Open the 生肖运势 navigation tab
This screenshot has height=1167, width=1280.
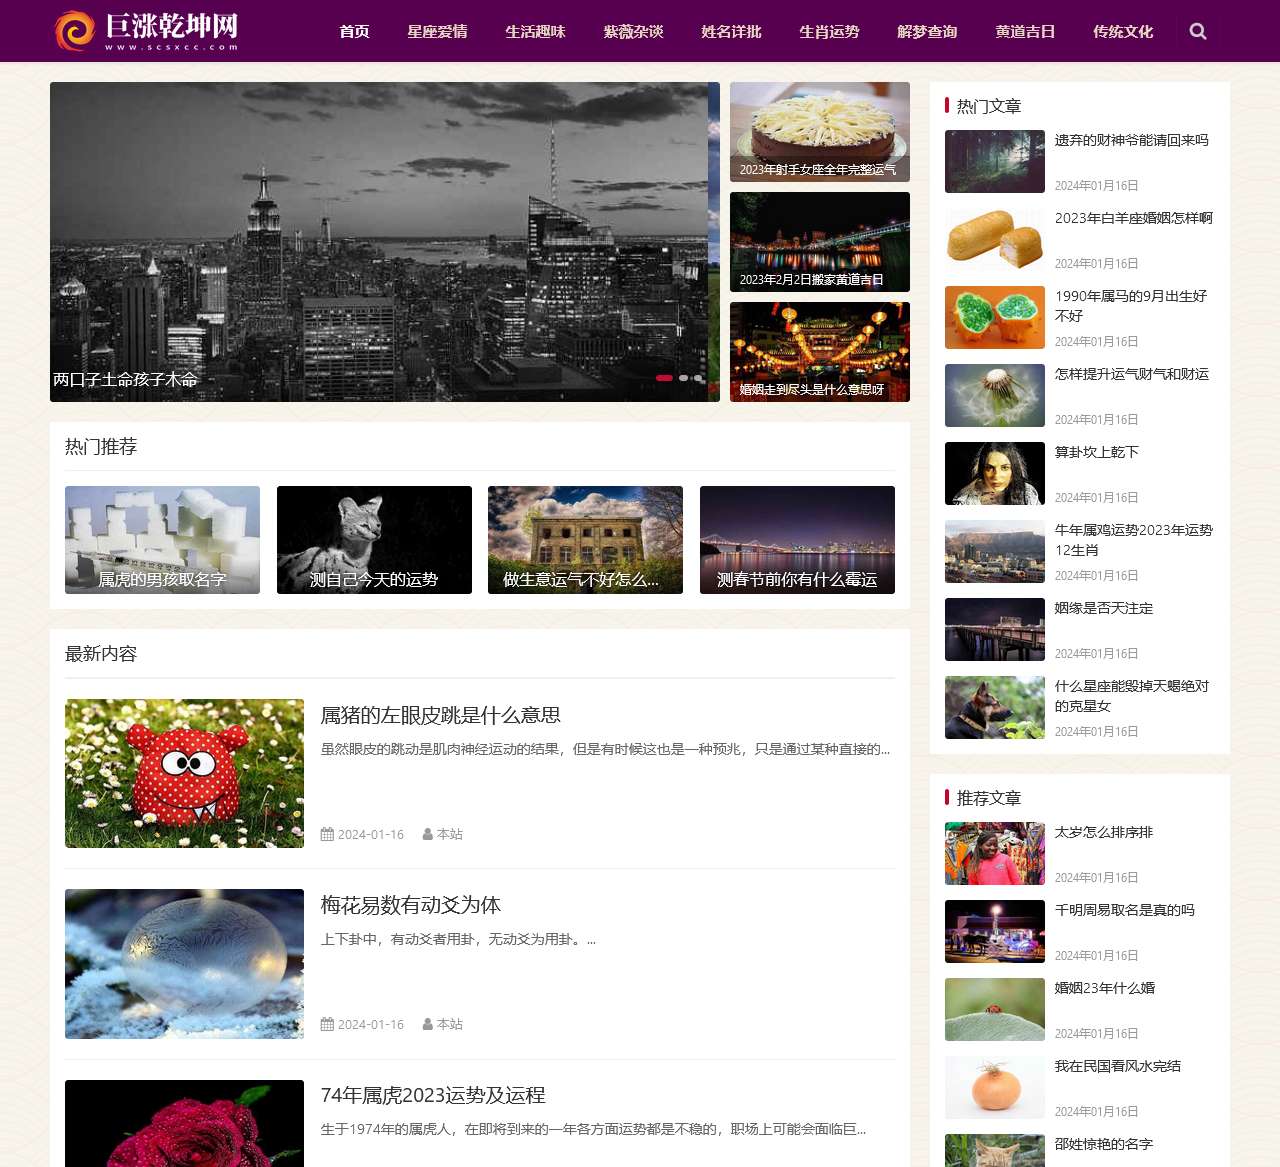[829, 31]
